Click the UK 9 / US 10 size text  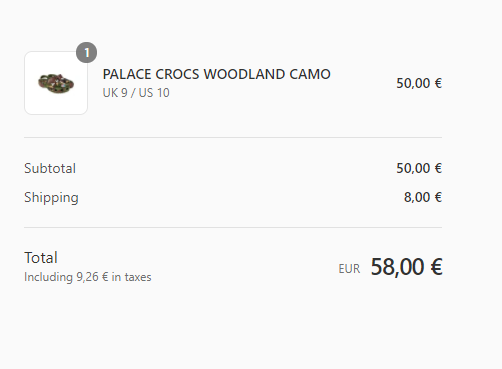tap(136, 93)
